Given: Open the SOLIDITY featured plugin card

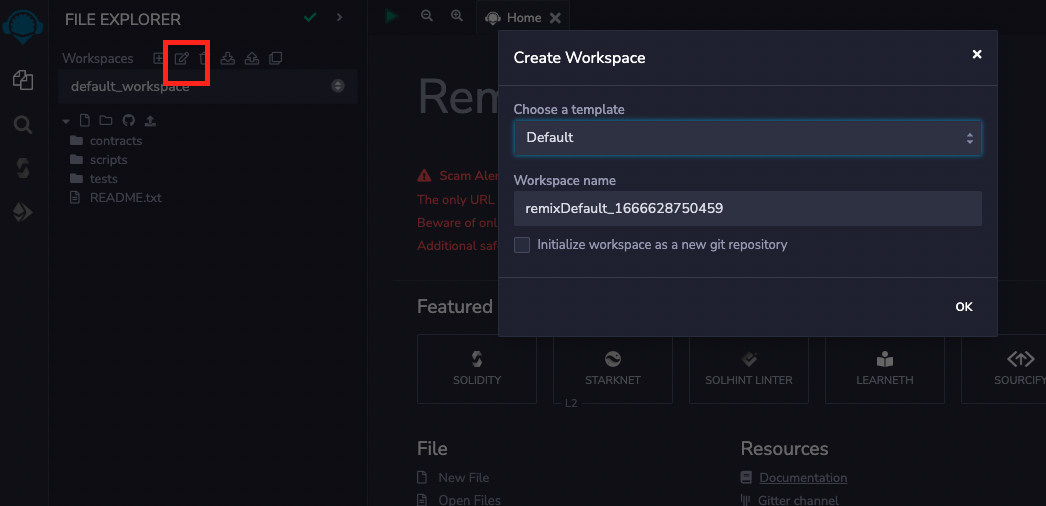Looking at the screenshot, I should (477, 369).
